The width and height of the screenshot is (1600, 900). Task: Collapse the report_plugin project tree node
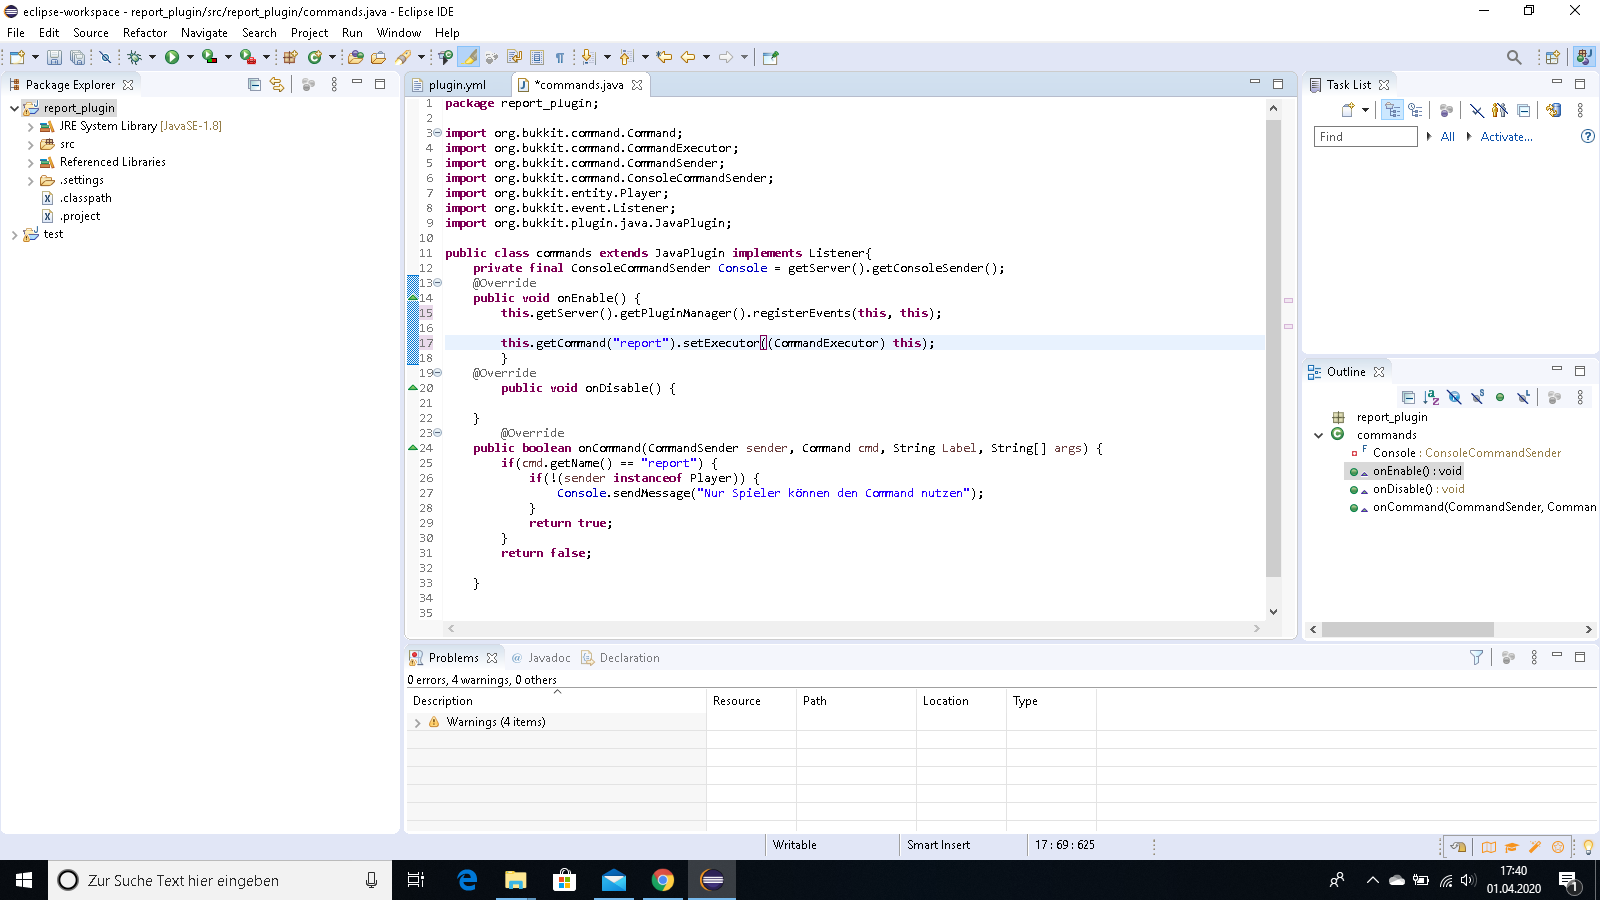coord(14,108)
